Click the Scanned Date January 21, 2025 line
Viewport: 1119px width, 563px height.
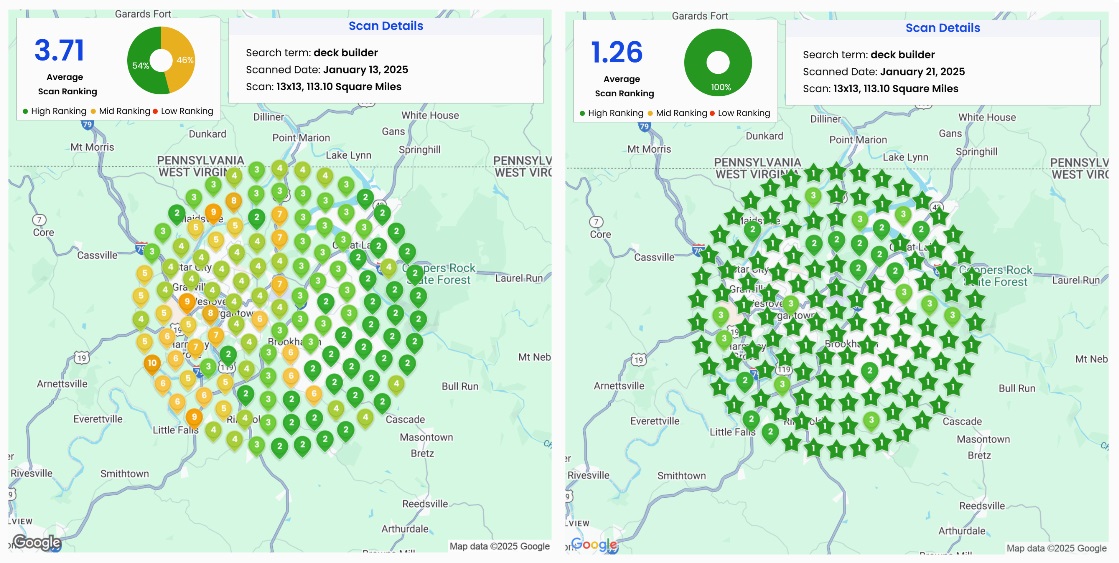[x=883, y=72]
